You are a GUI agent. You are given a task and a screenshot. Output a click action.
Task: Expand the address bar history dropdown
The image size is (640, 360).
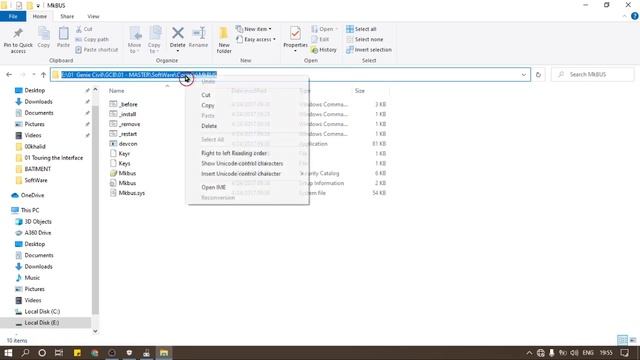524,75
